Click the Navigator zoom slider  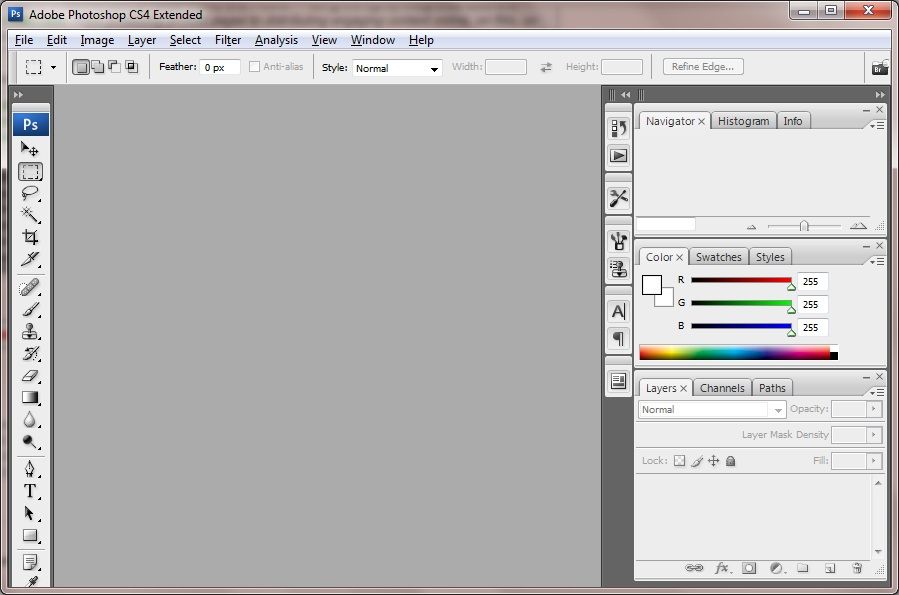pos(804,226)
